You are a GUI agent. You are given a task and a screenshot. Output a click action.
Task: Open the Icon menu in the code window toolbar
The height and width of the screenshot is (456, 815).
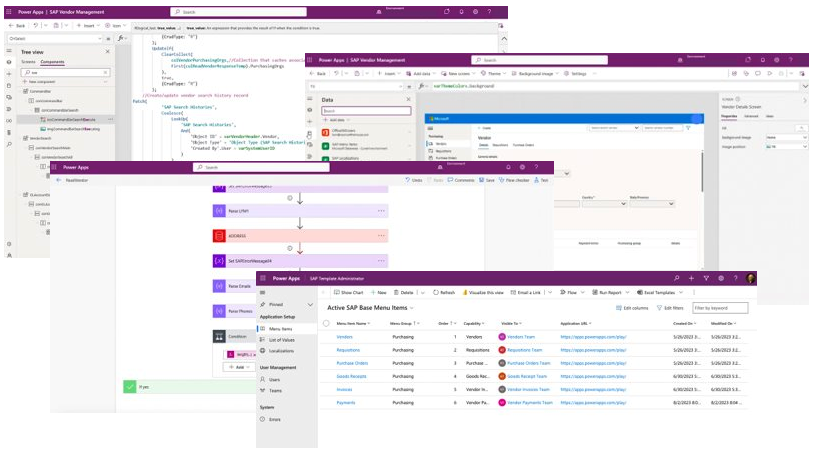115,25
